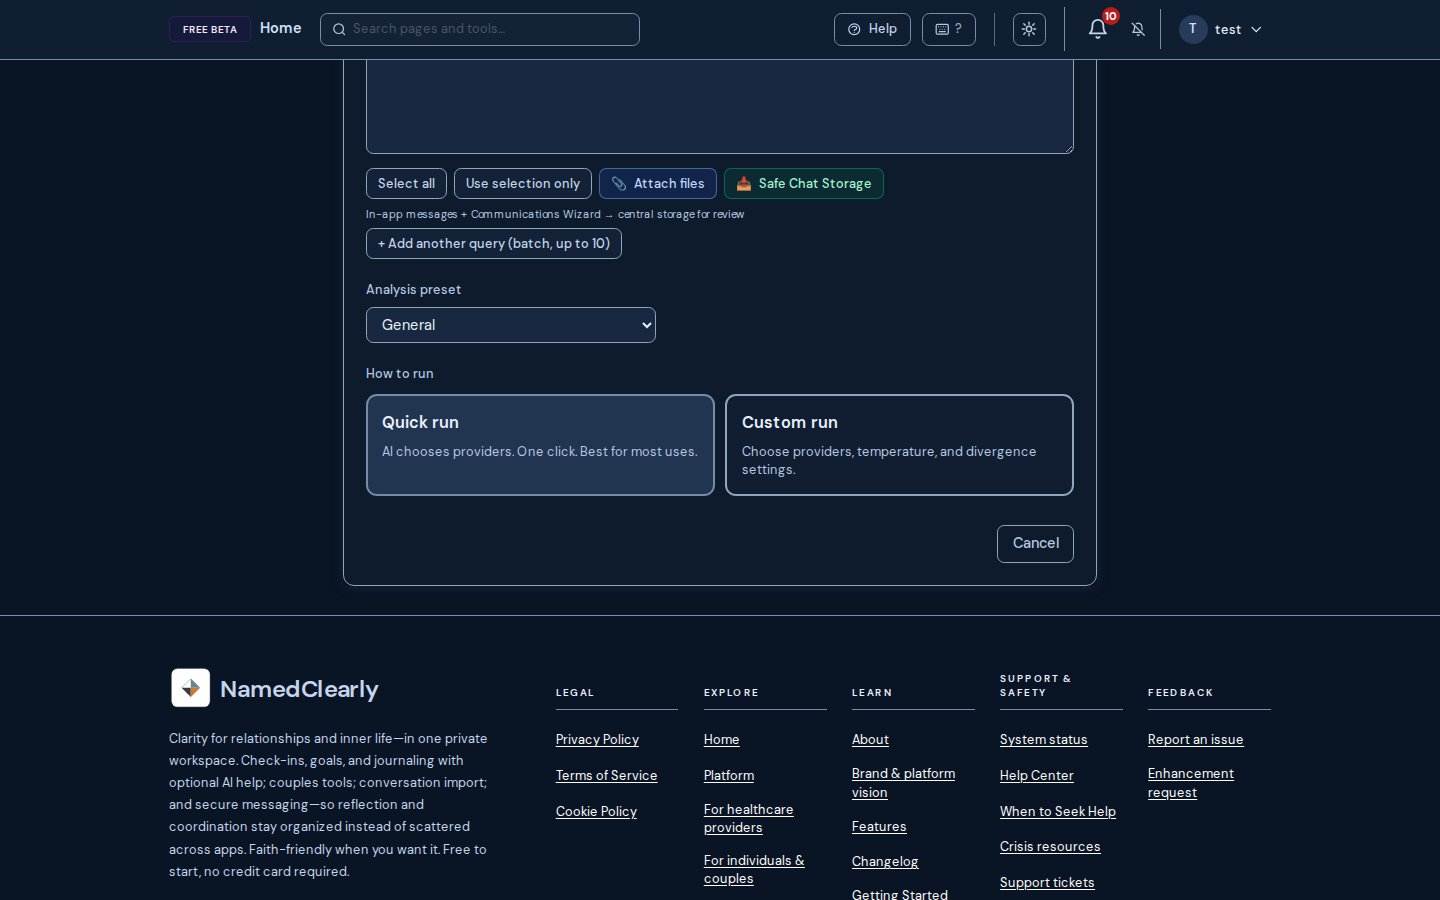
Task: Open the Privacy Policy link
Action: 597,740
